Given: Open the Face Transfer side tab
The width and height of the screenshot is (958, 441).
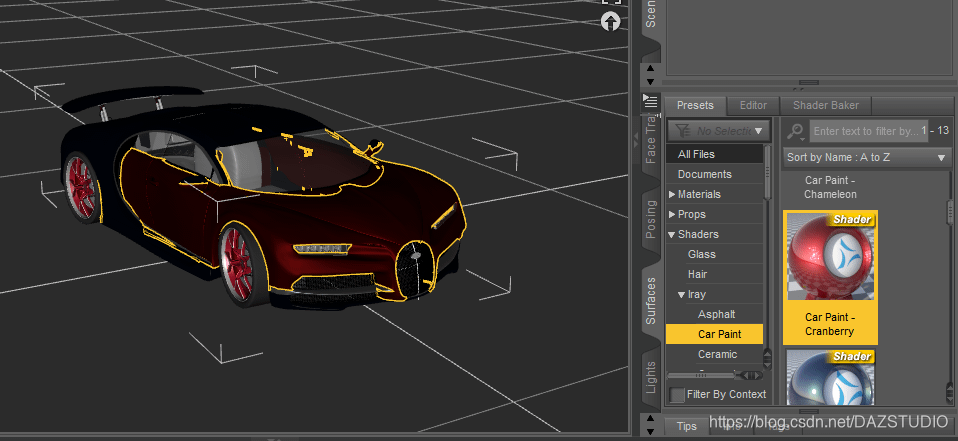Looking at the screenshot, I should pos(651,140).
